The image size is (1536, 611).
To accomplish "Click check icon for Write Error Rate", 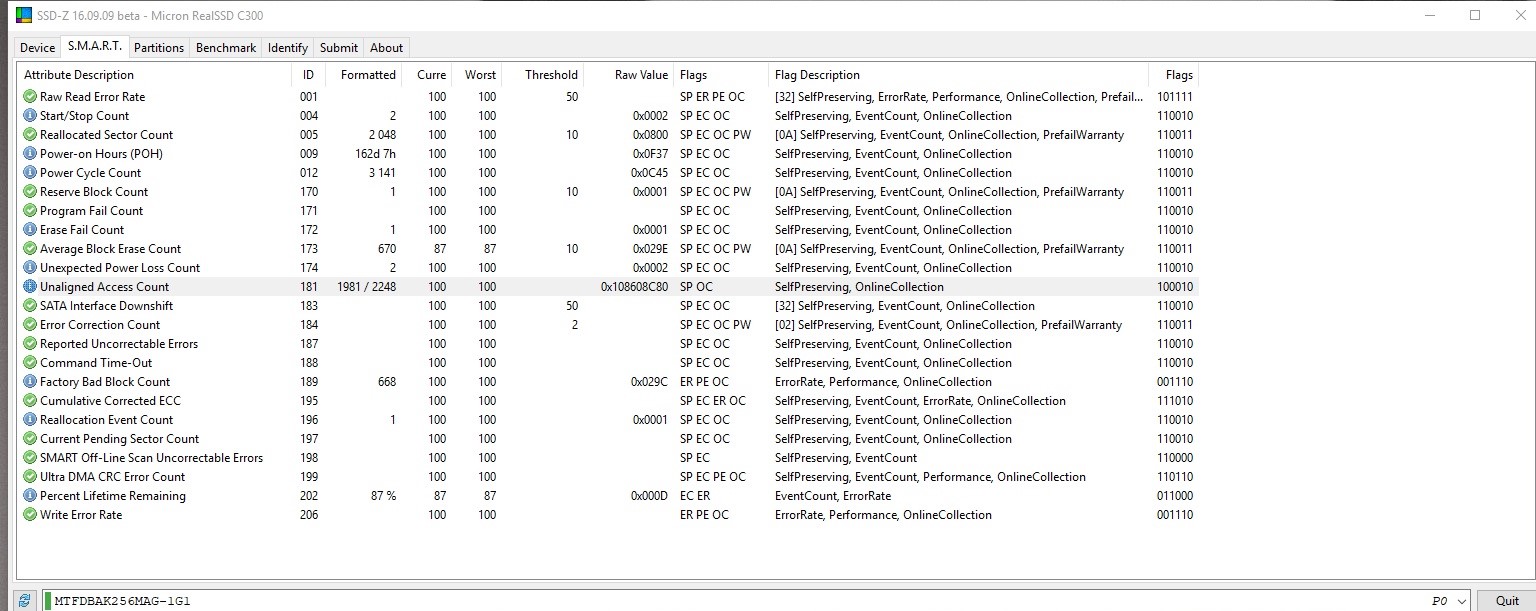I will pos(30,515).
